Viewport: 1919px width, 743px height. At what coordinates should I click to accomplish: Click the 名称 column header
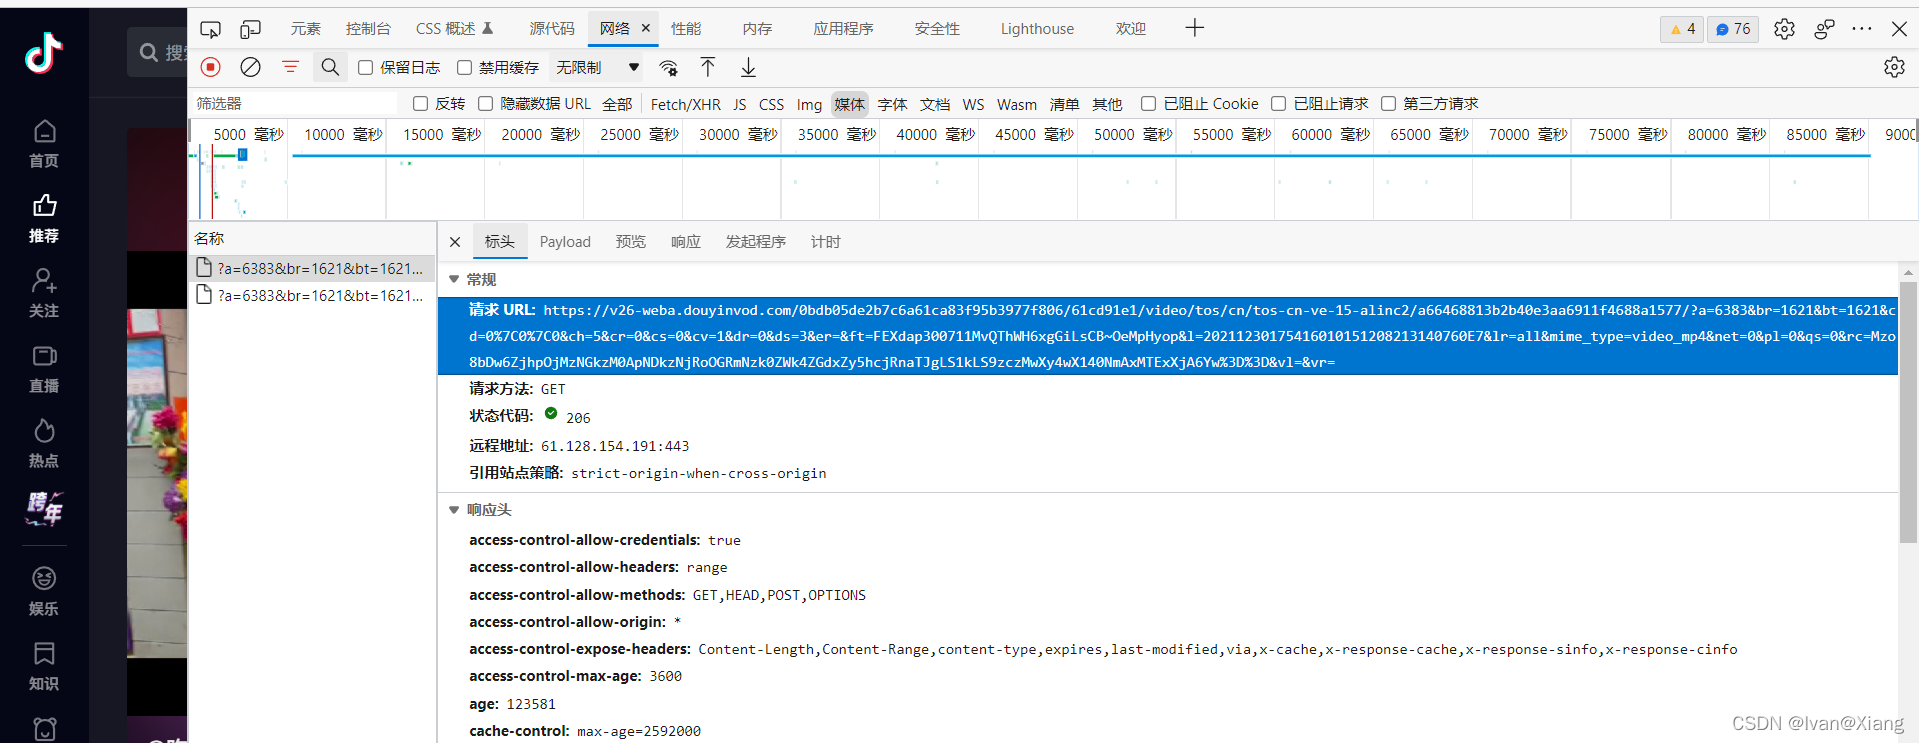point(312,238)
